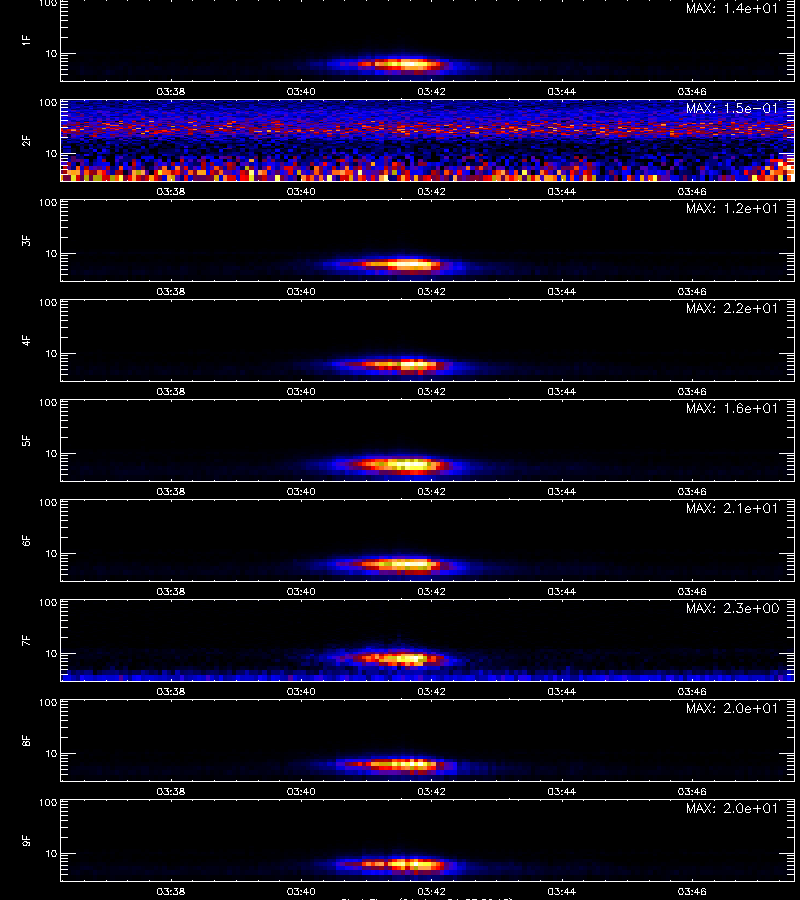Click the 03:44 tick label under 6F panel
800x900 pixels.
(561, 592)
